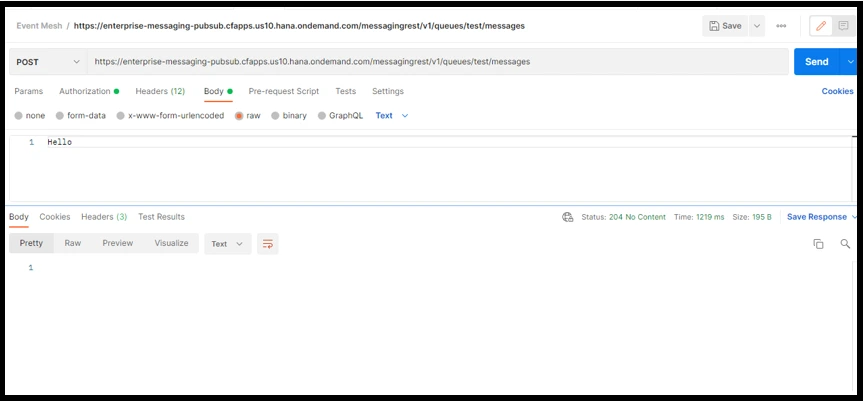Click the pencil edit icon
The image size is (863, 401).
[822, 25]
